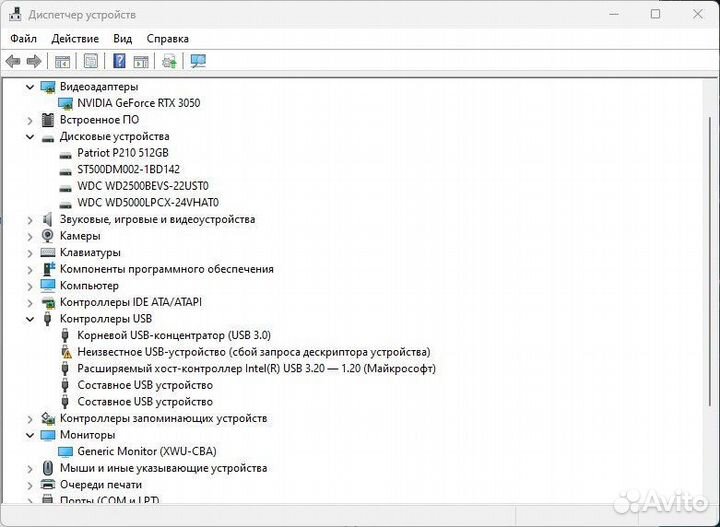
Task: Select Неизвестное USB-устройство entry text
Action: [x=254, y=352]
